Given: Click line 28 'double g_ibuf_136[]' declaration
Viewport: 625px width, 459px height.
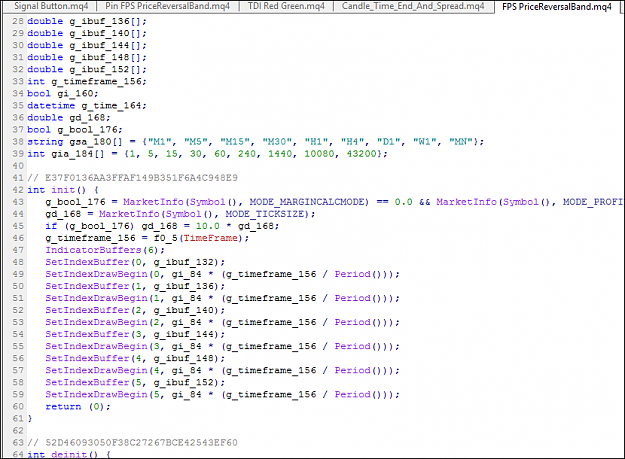Looking at the screenshot, I should pos(87,21).
